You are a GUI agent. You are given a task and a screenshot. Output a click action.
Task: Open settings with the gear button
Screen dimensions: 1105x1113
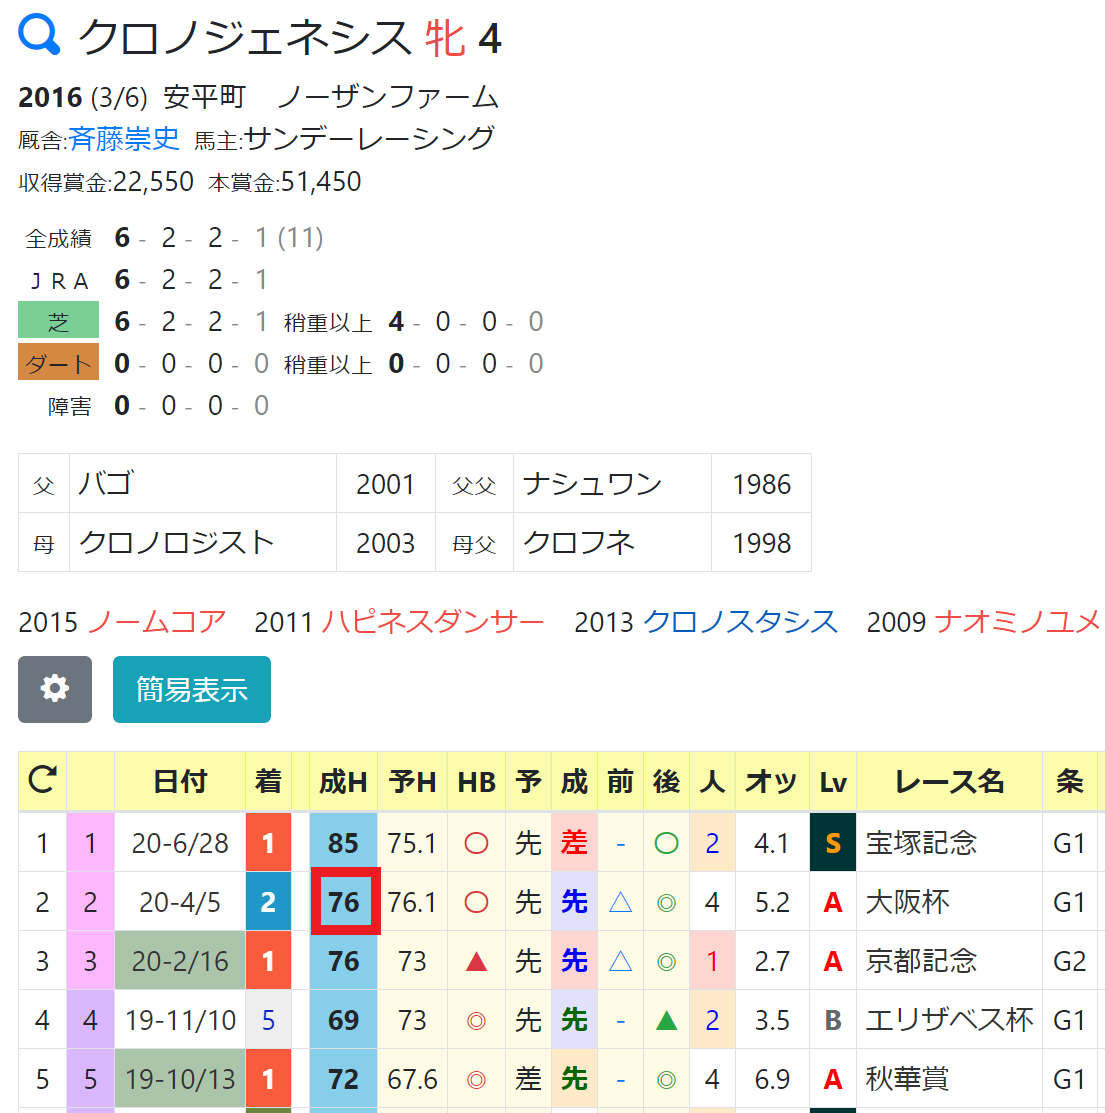click(55, 689)
